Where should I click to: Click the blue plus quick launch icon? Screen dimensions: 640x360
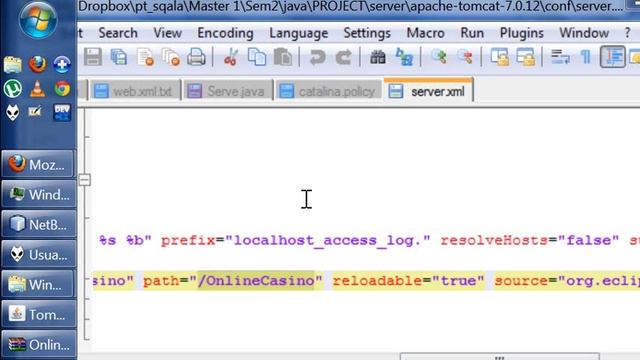click(x=62, y=64)
